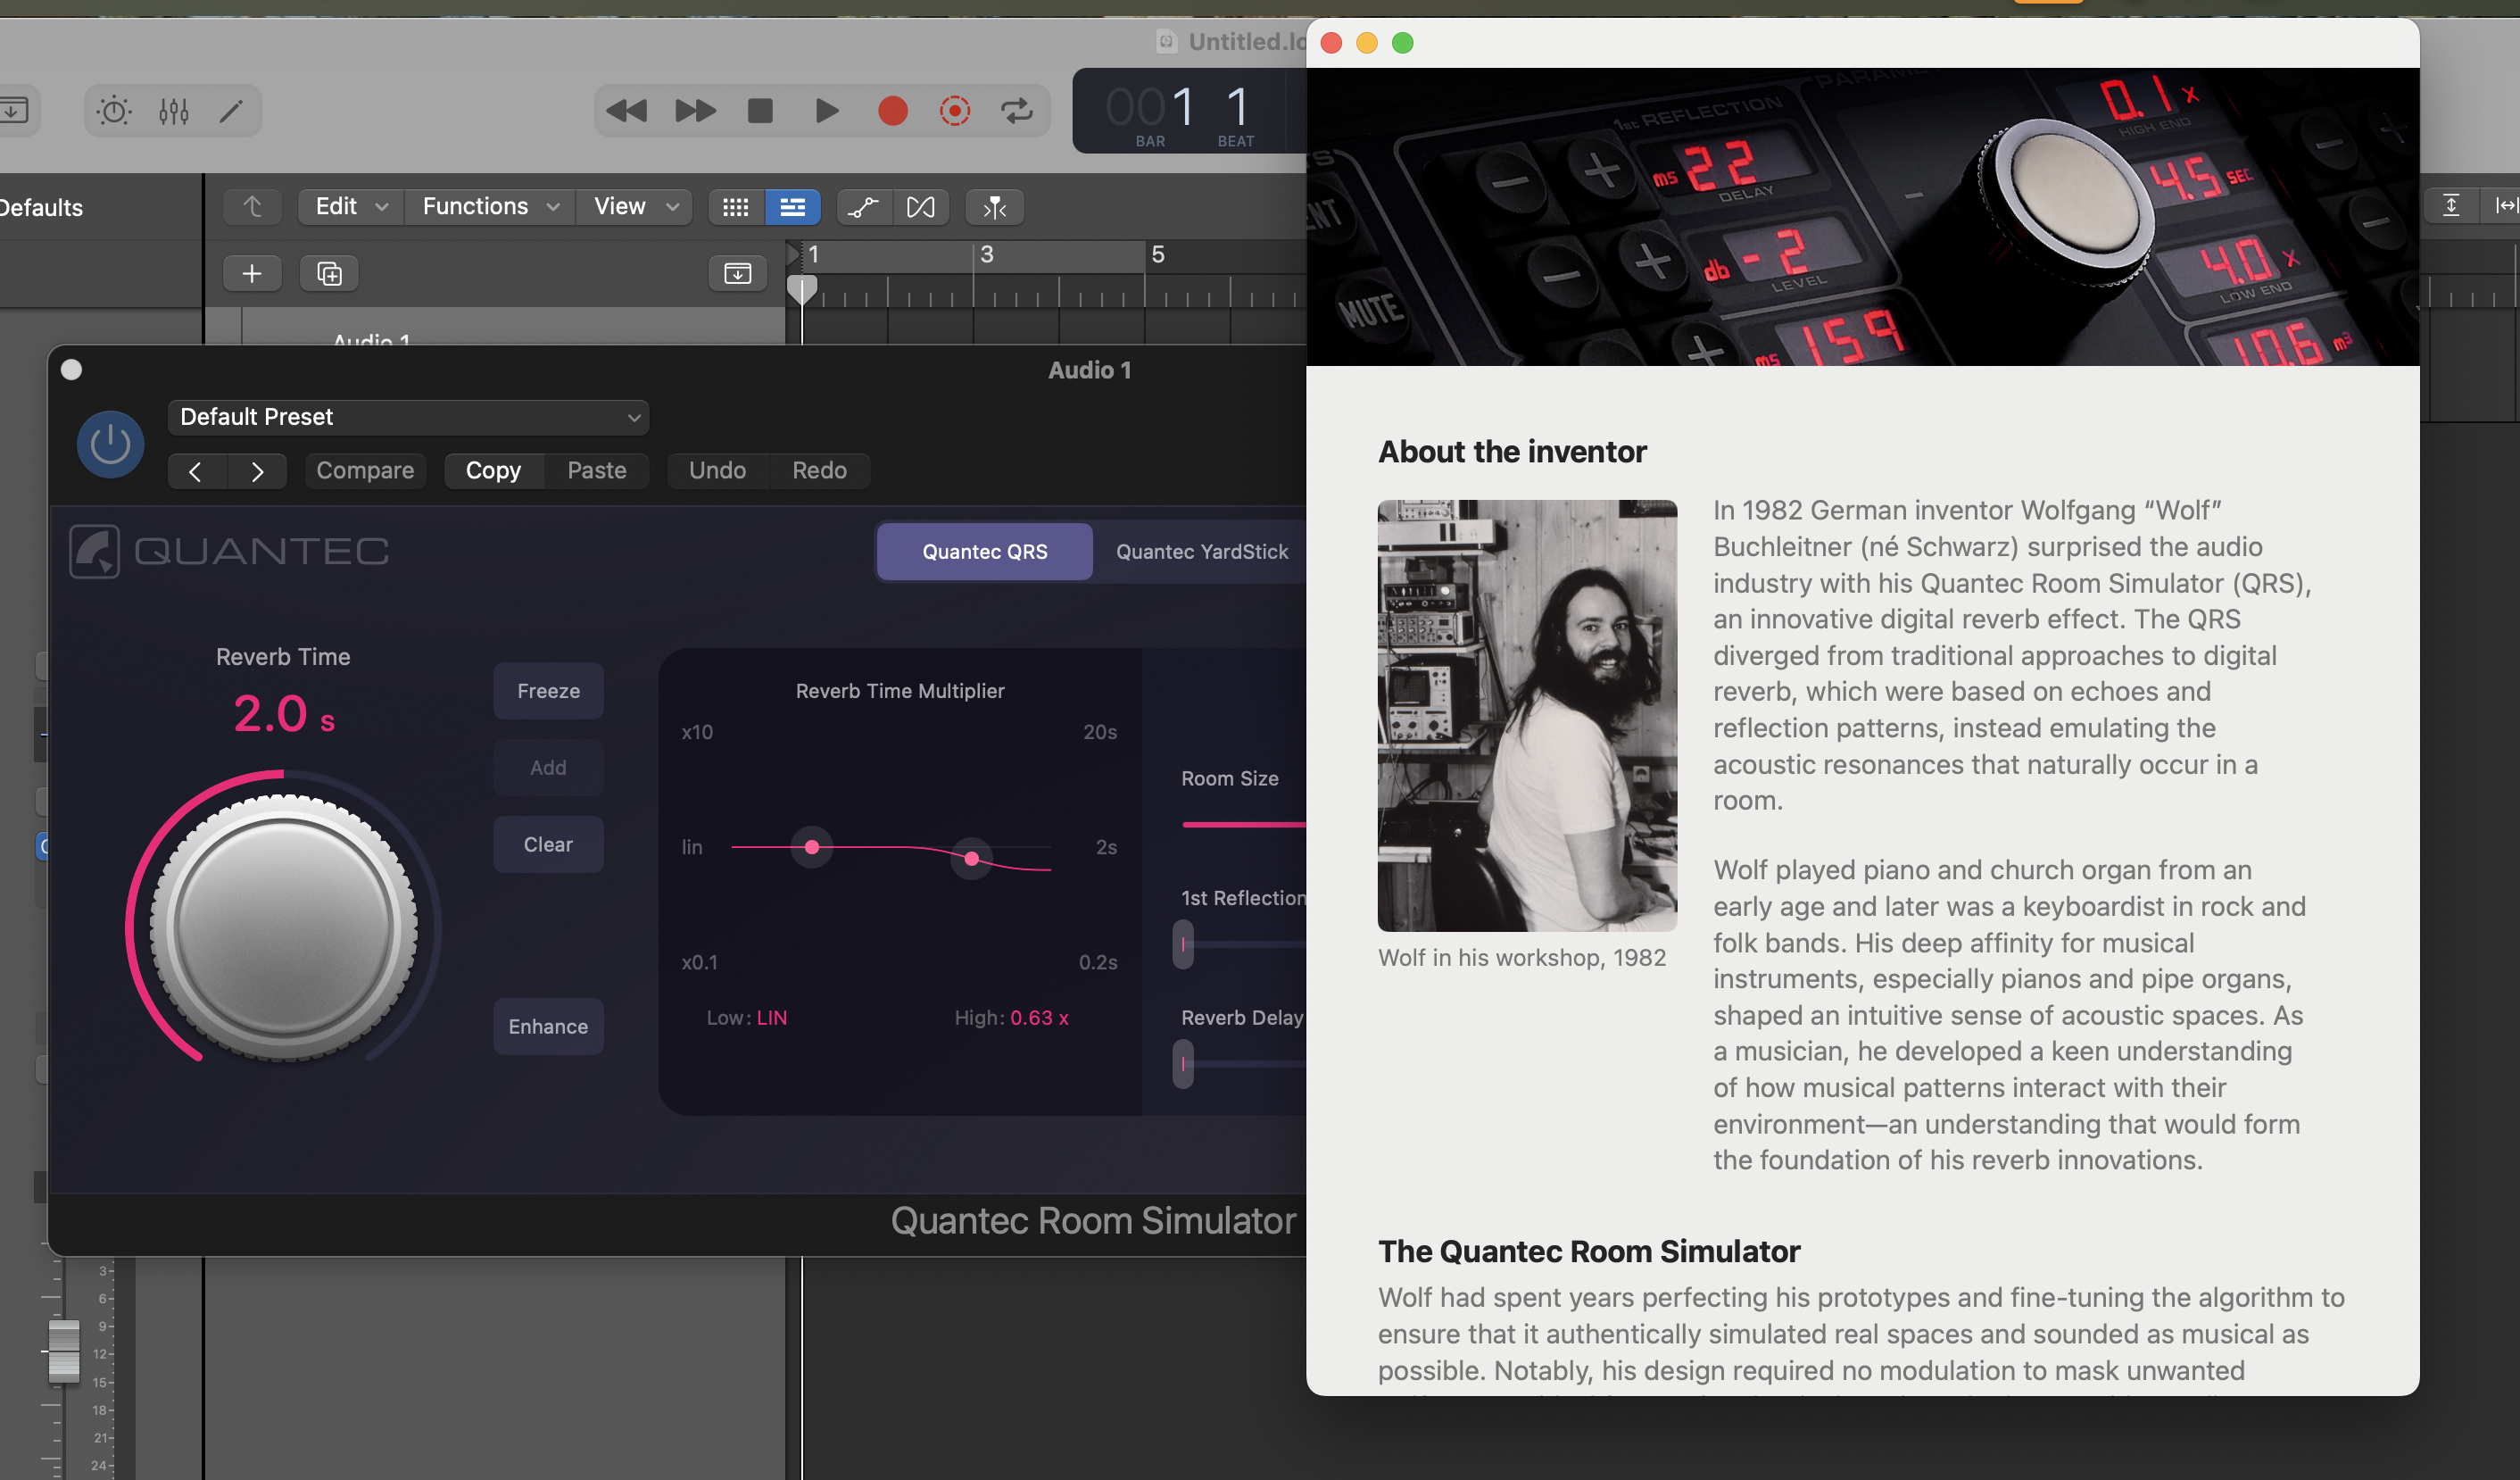Click the Smart Controls dial icon
This screenshot has height=1480, width=2520.
pos(113,110)
